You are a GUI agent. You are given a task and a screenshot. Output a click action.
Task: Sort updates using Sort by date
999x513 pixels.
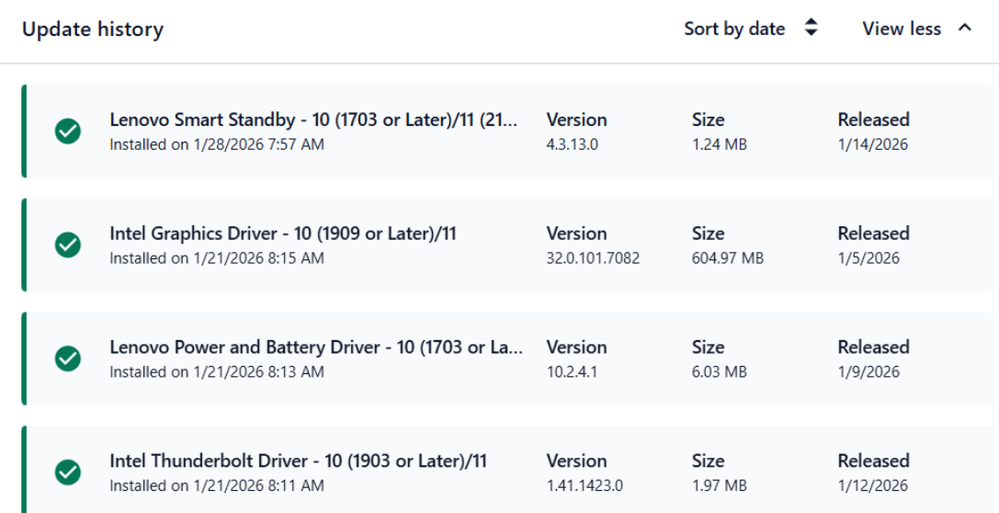[734, 29]
